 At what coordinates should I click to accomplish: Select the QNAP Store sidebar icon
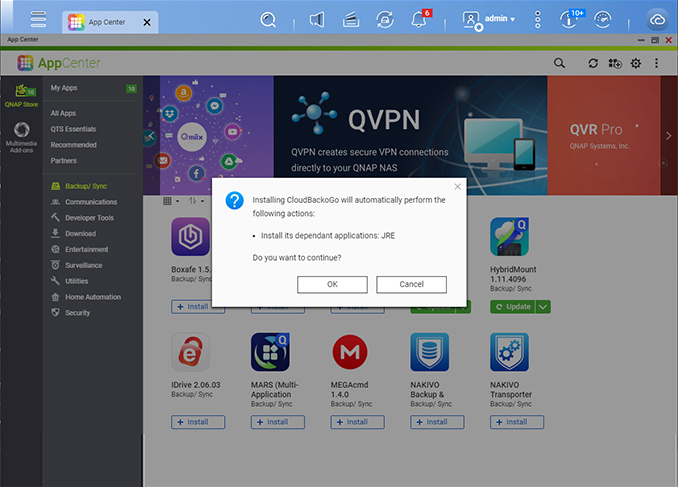[21, 96]
